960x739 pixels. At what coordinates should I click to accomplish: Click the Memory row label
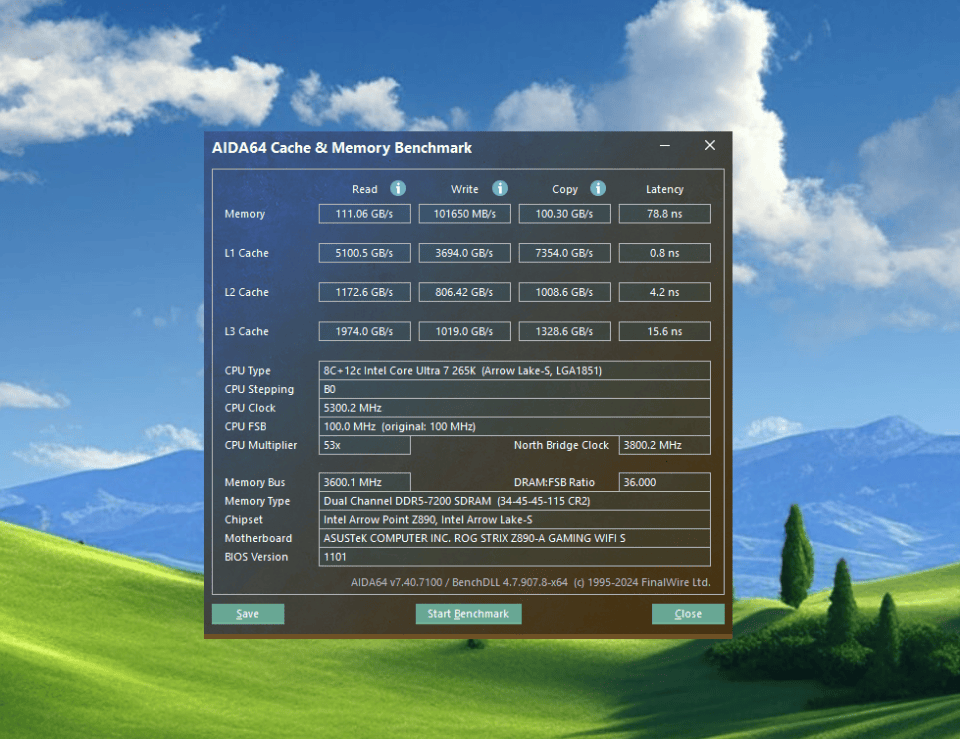point(245,214)
